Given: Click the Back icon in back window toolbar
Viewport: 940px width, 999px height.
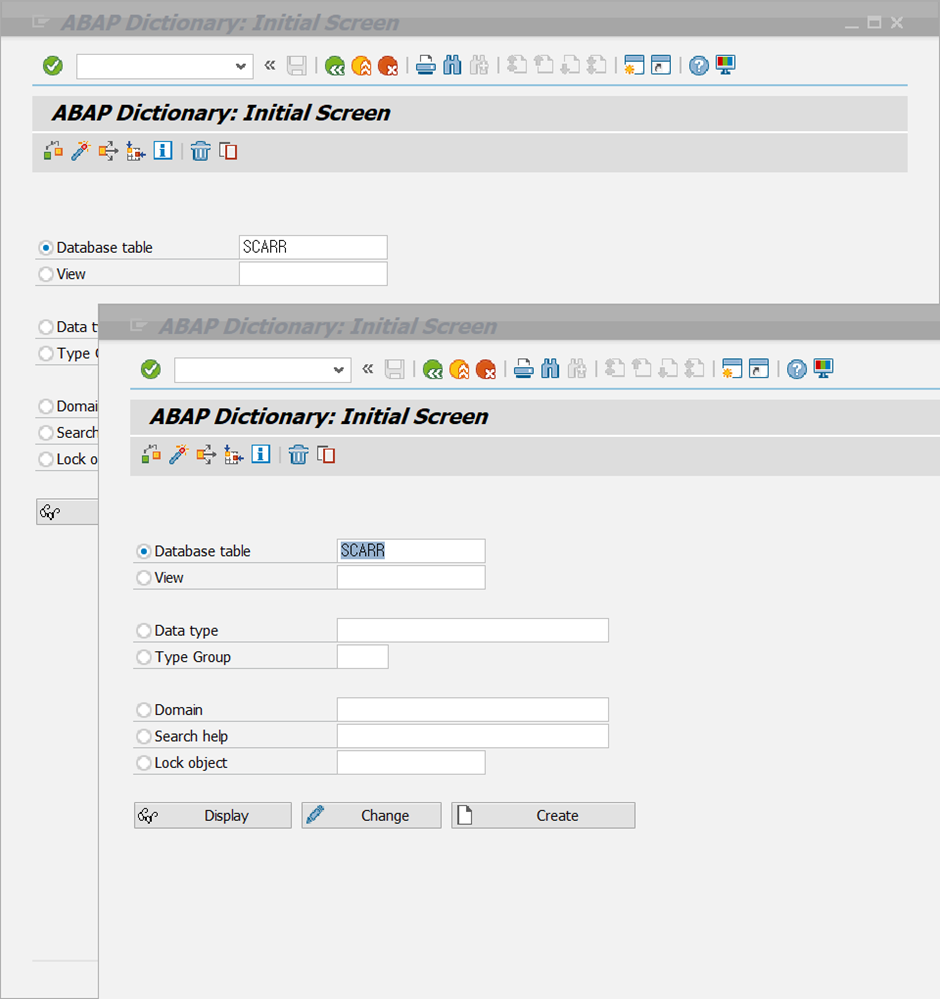Looking at the screenshot, I should [335, 65].
